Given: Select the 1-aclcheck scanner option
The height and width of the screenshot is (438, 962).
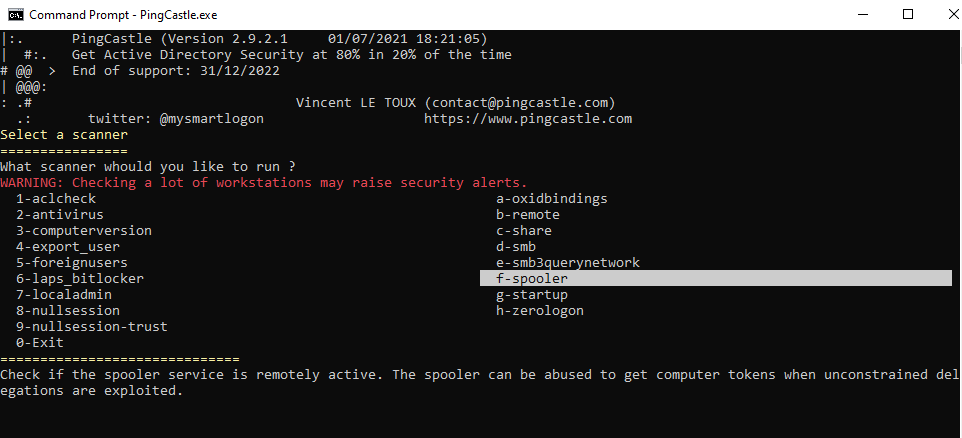Looking at the screenshot, I should (56, 199).
